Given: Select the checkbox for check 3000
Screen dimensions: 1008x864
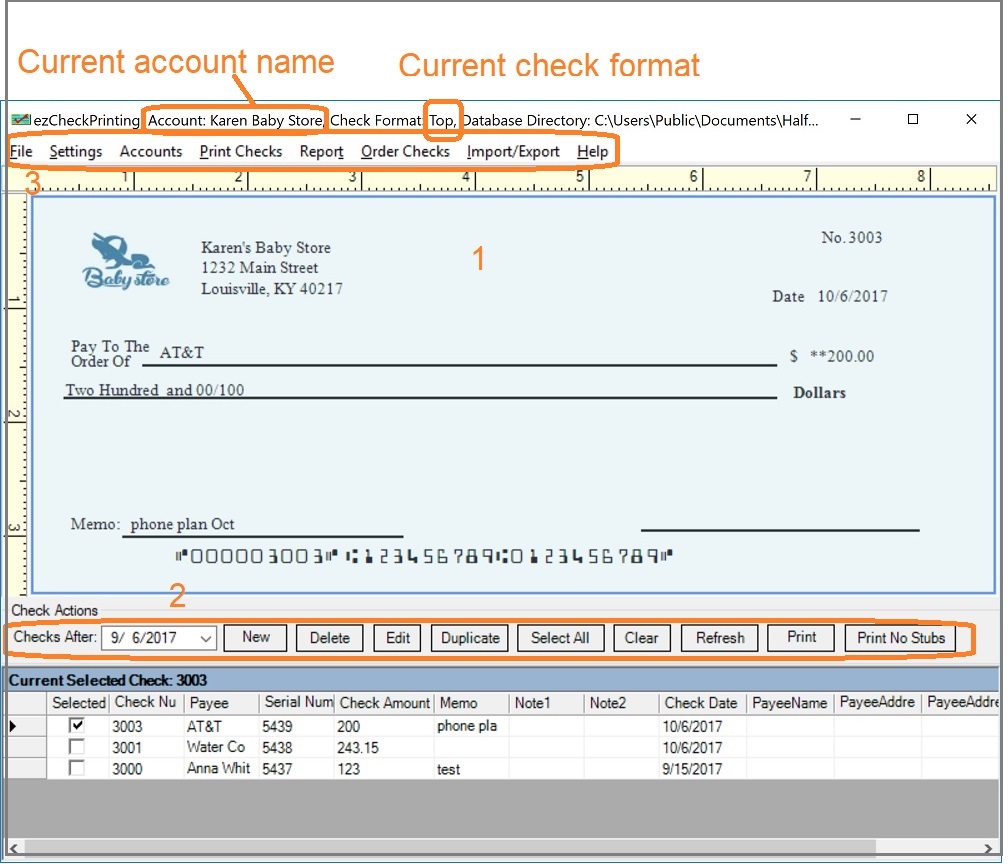Looking at the screenshot, I should tap(77, 768).
